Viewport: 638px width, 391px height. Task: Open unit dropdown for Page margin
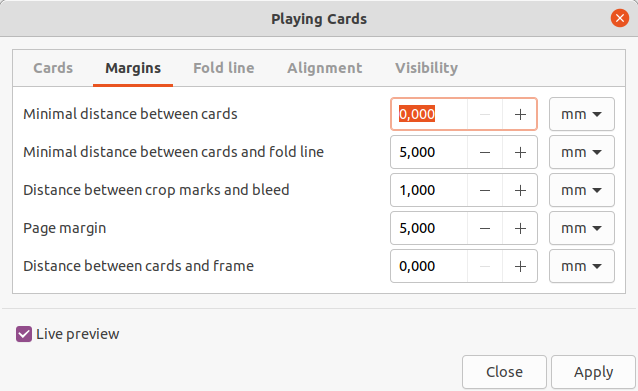click(581, 228)
